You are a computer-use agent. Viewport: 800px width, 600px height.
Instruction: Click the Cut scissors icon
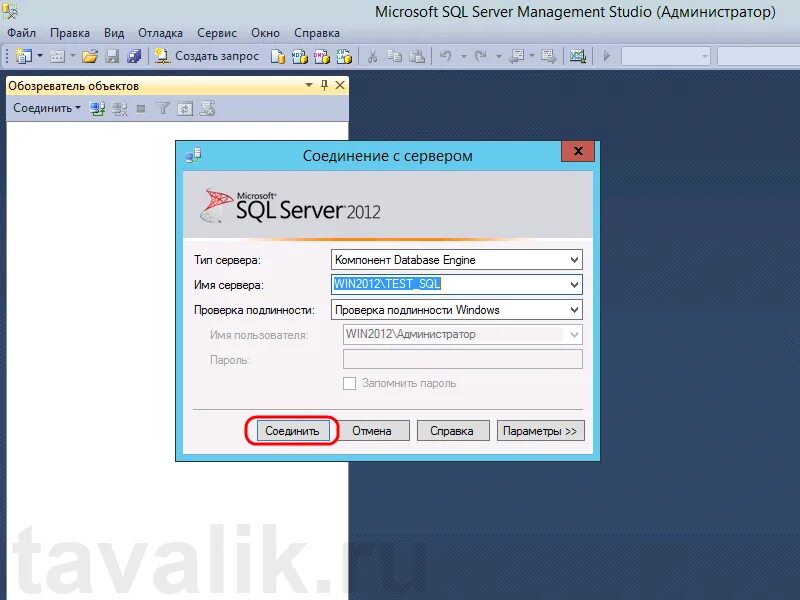pyautogui.click(x=372, y=56)
